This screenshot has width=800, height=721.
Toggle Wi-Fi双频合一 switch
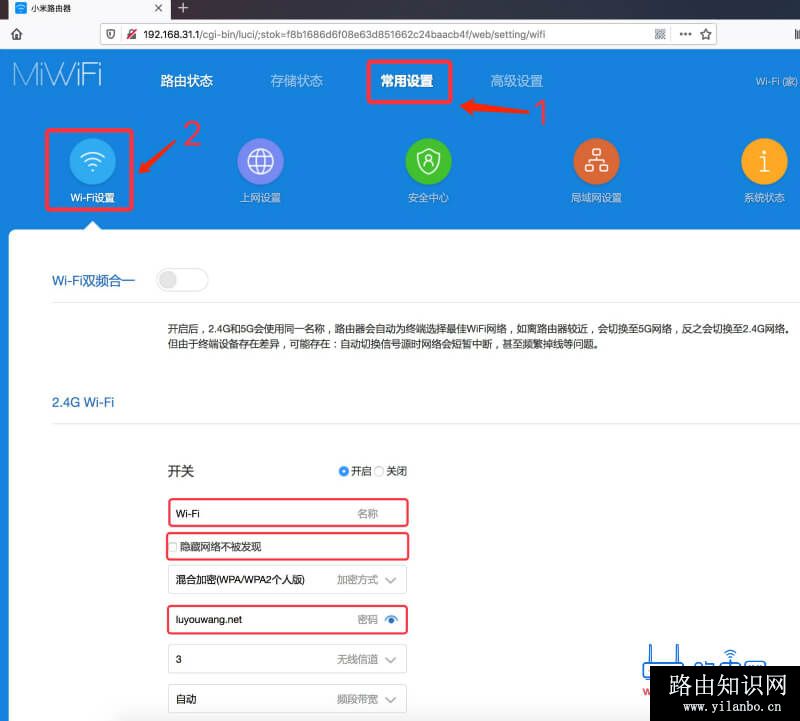[182, 280]
